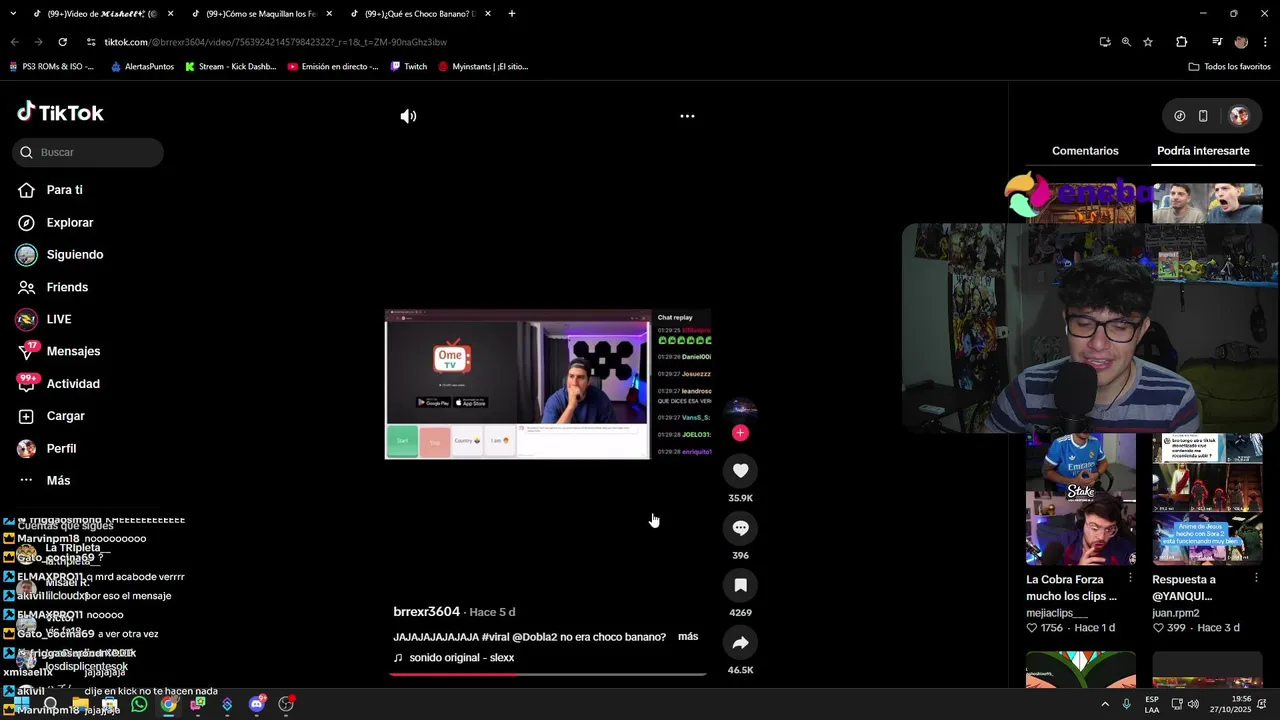Open Discord from the taskbar

(257, 704)
